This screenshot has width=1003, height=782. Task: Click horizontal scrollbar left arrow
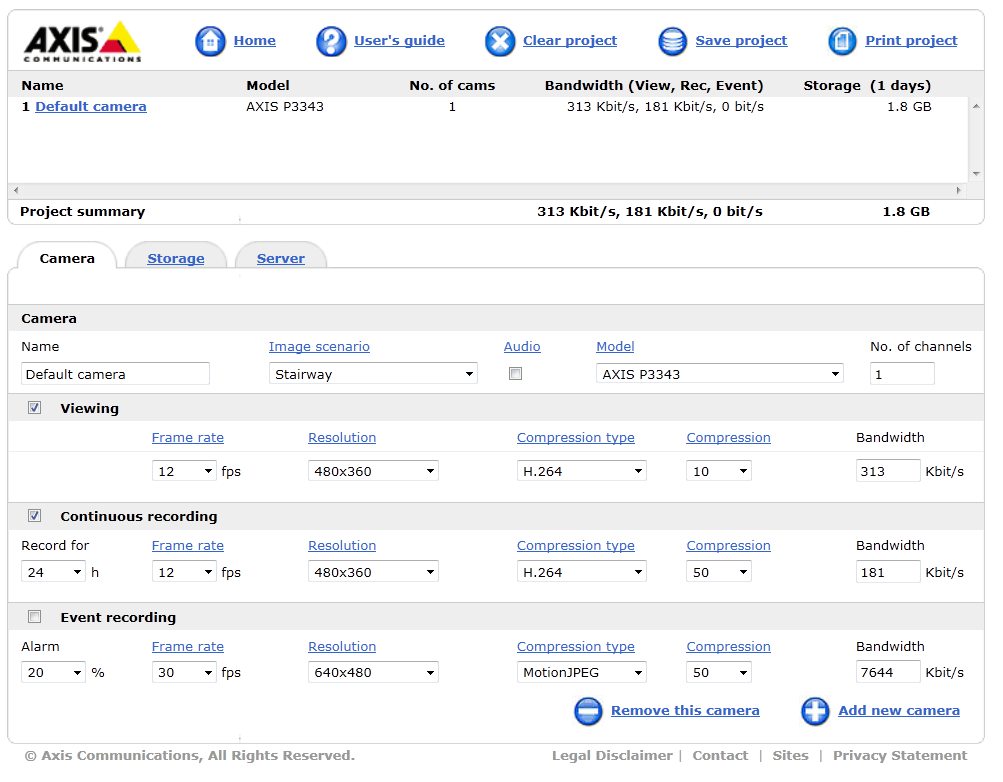click(16, 190)
